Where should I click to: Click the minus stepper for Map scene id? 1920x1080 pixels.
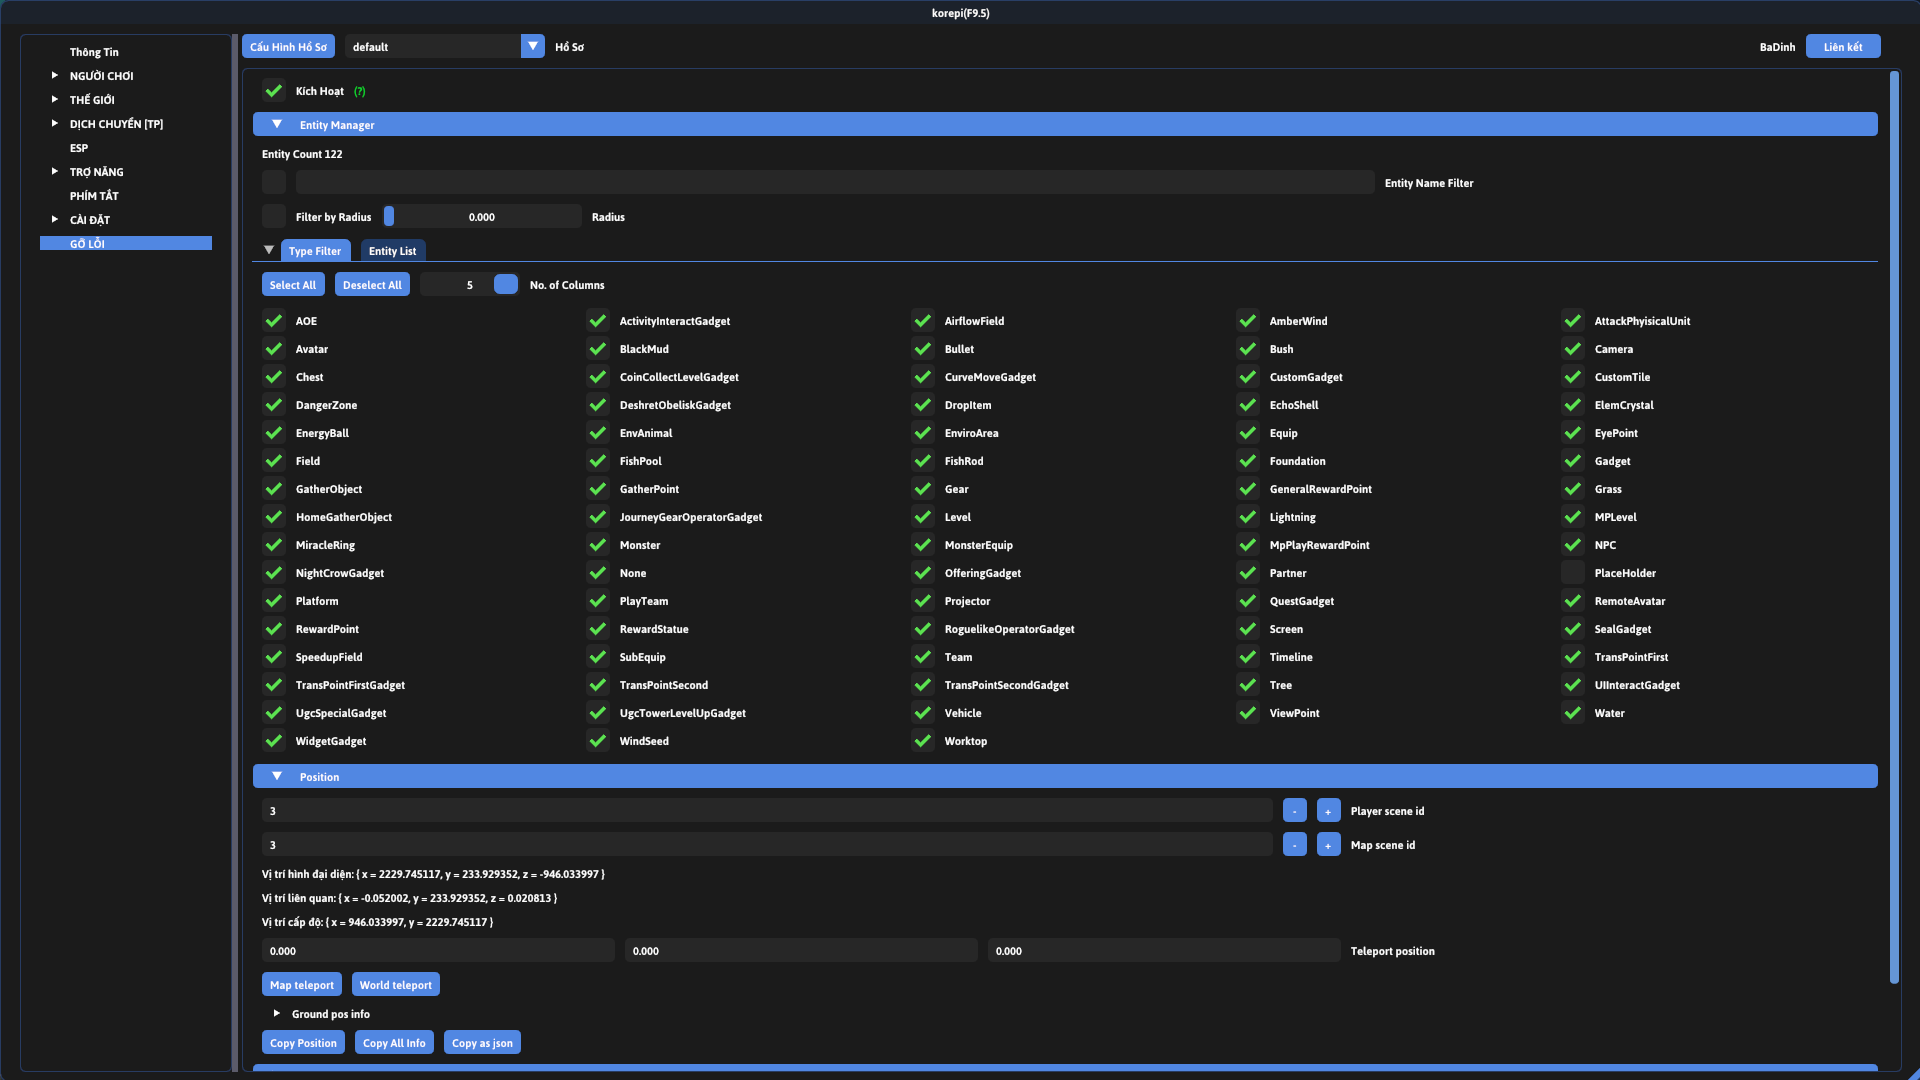pos(1294,845)
